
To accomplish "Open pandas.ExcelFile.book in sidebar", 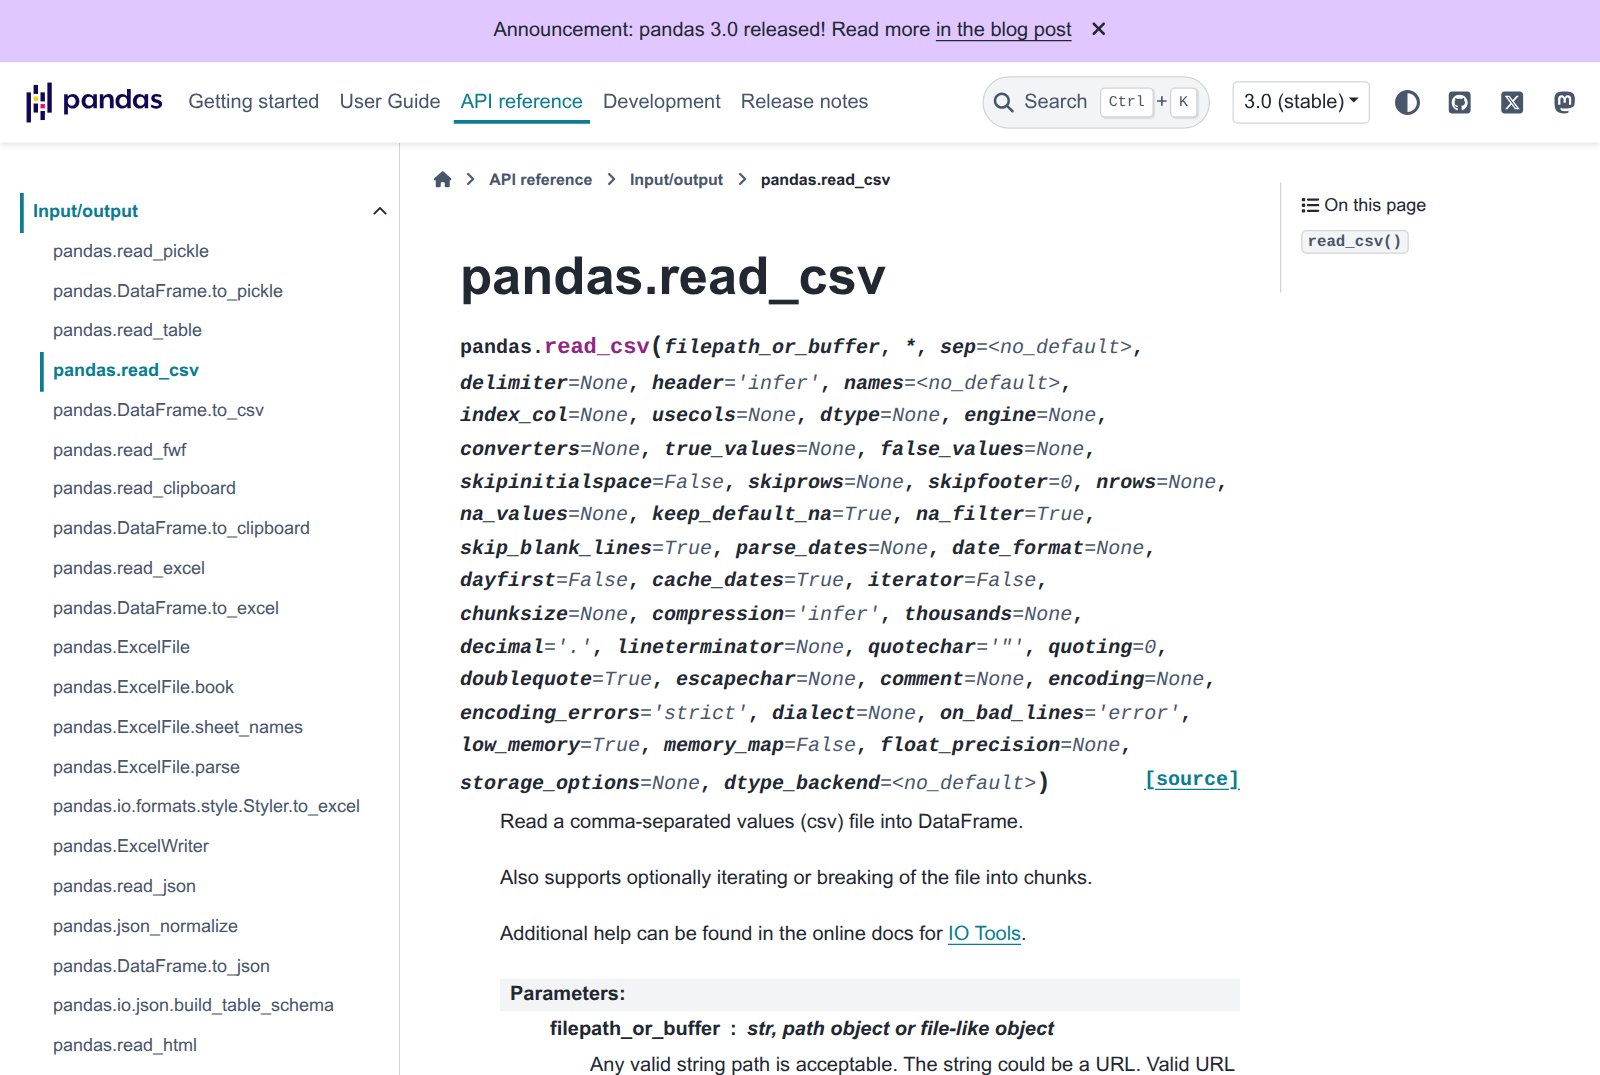I will (143, 687).
